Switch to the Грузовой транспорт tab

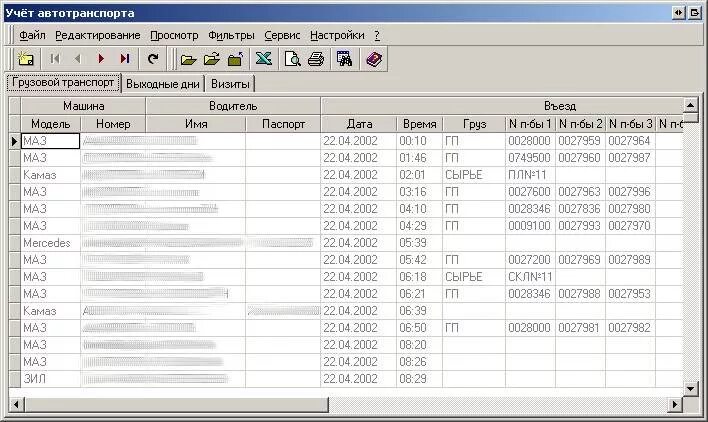point(63,83)
